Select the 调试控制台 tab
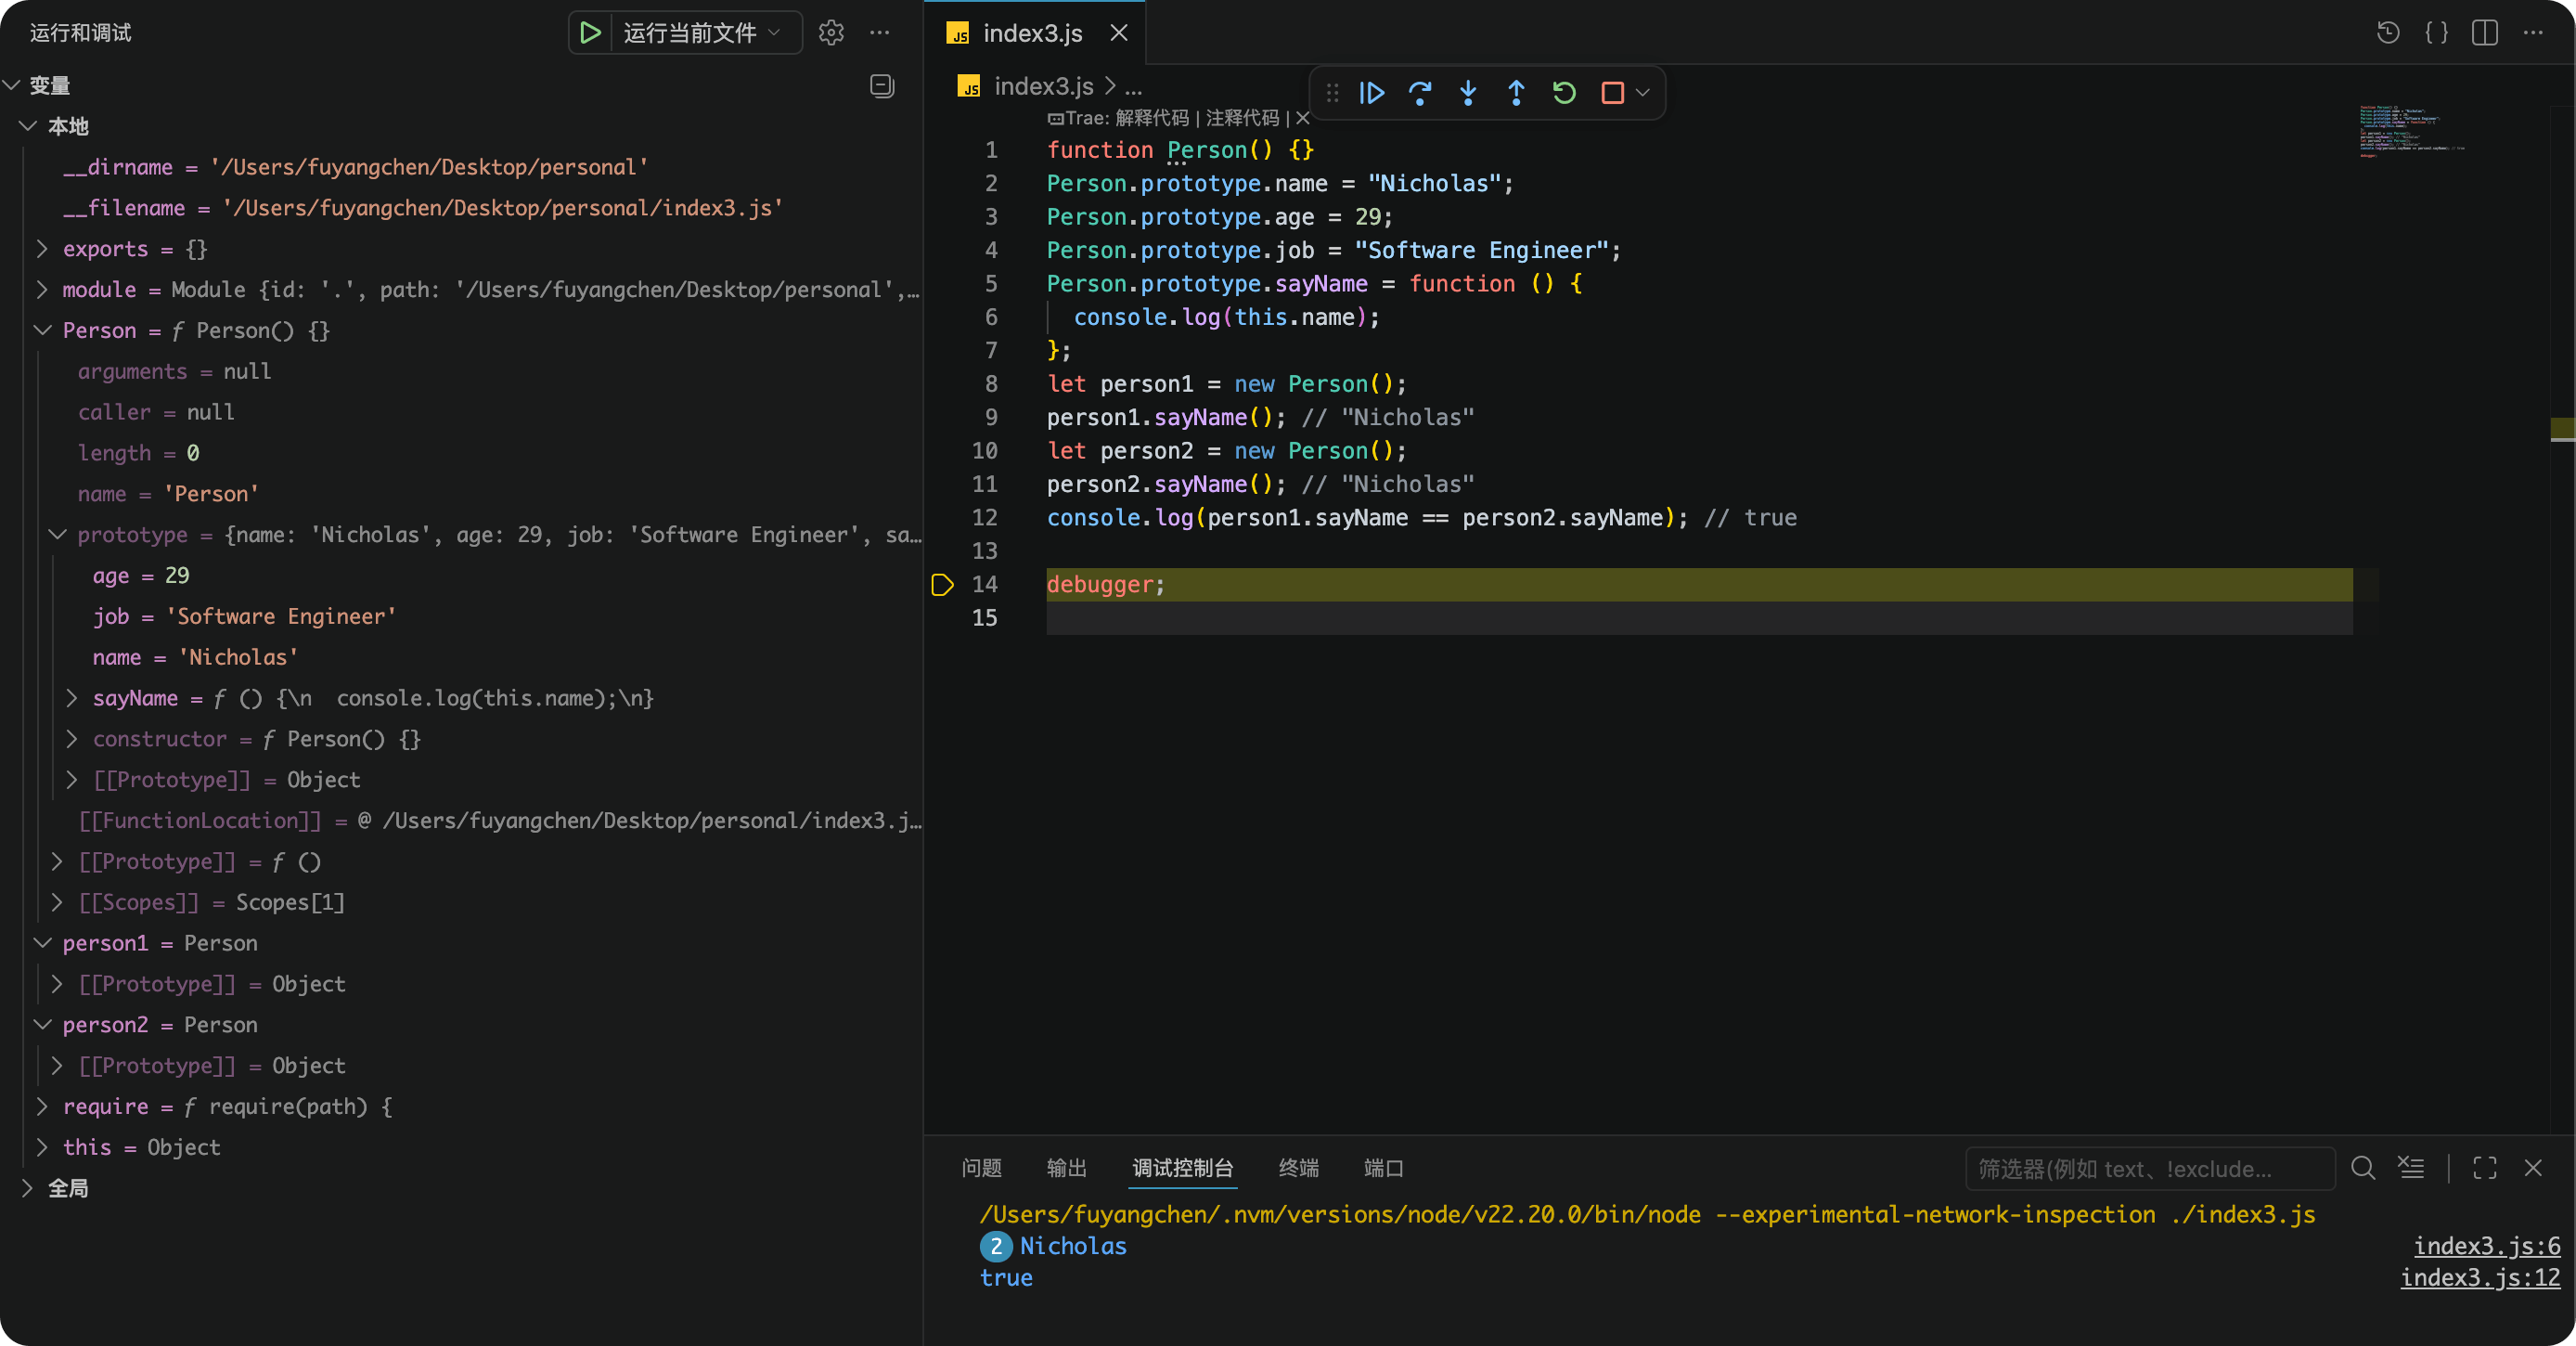 coord(1182,1168)
